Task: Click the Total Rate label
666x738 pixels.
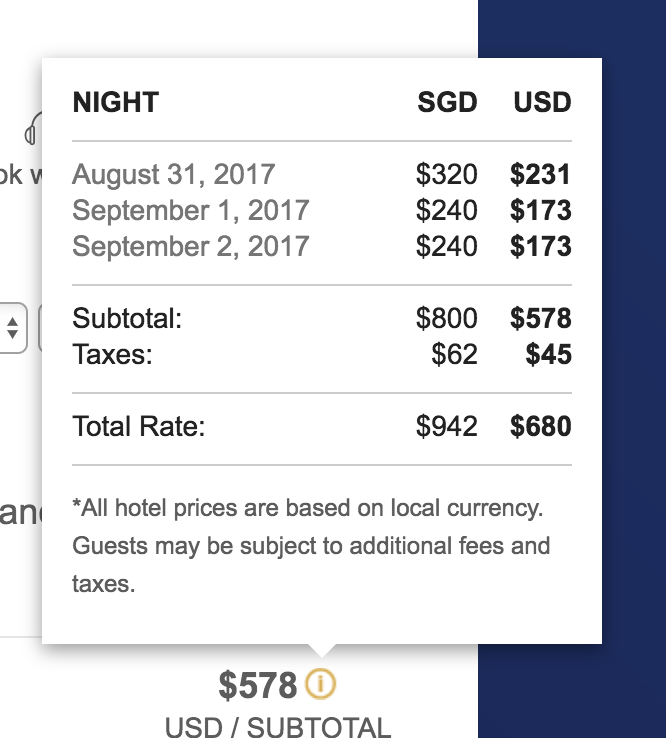Action: pyautogui.click(x=139, y=426)
